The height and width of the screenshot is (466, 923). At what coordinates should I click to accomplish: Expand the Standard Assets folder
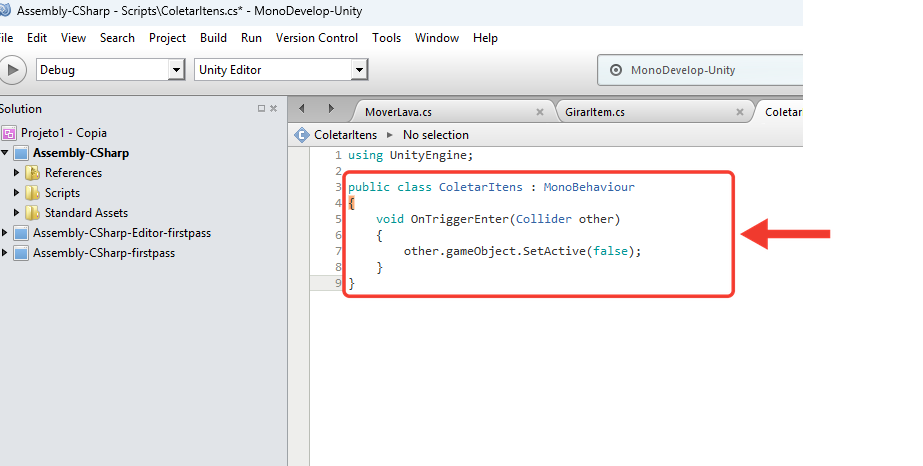(16, 213)
